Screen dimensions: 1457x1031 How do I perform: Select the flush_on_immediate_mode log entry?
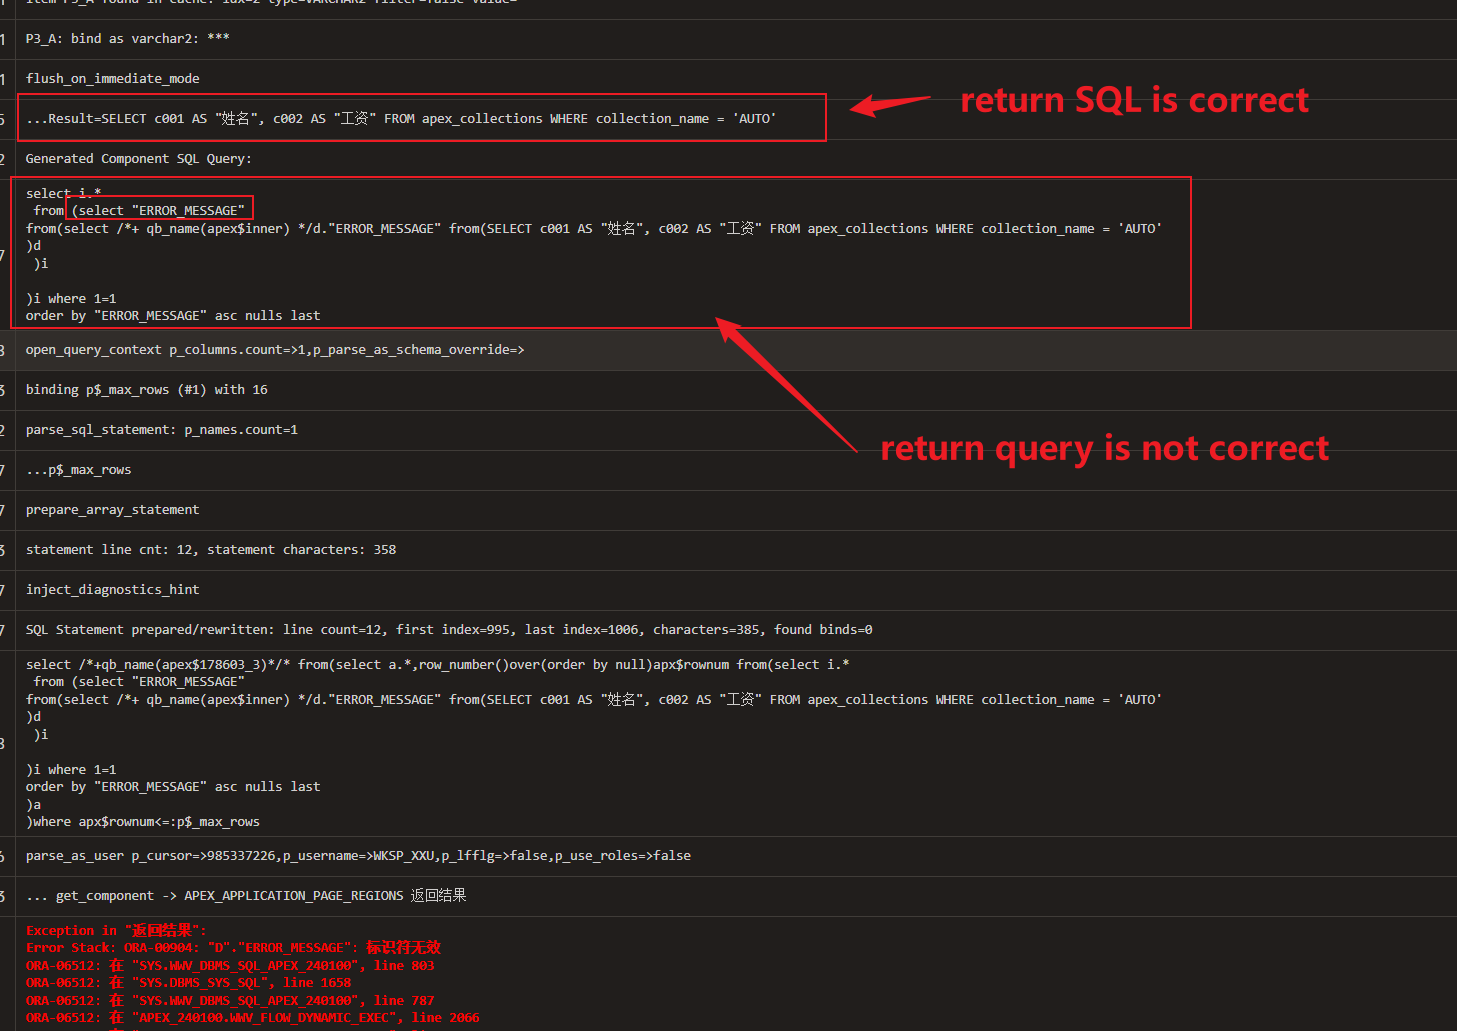pos(112,79)
